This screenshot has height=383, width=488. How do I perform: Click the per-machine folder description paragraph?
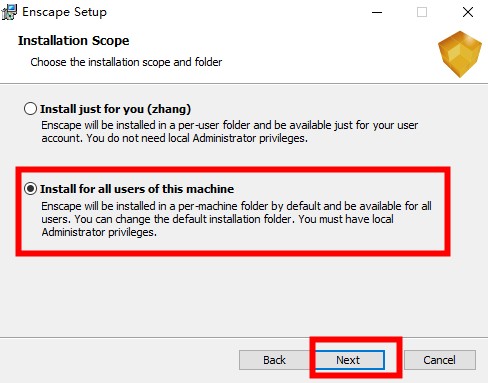point(236,219)
